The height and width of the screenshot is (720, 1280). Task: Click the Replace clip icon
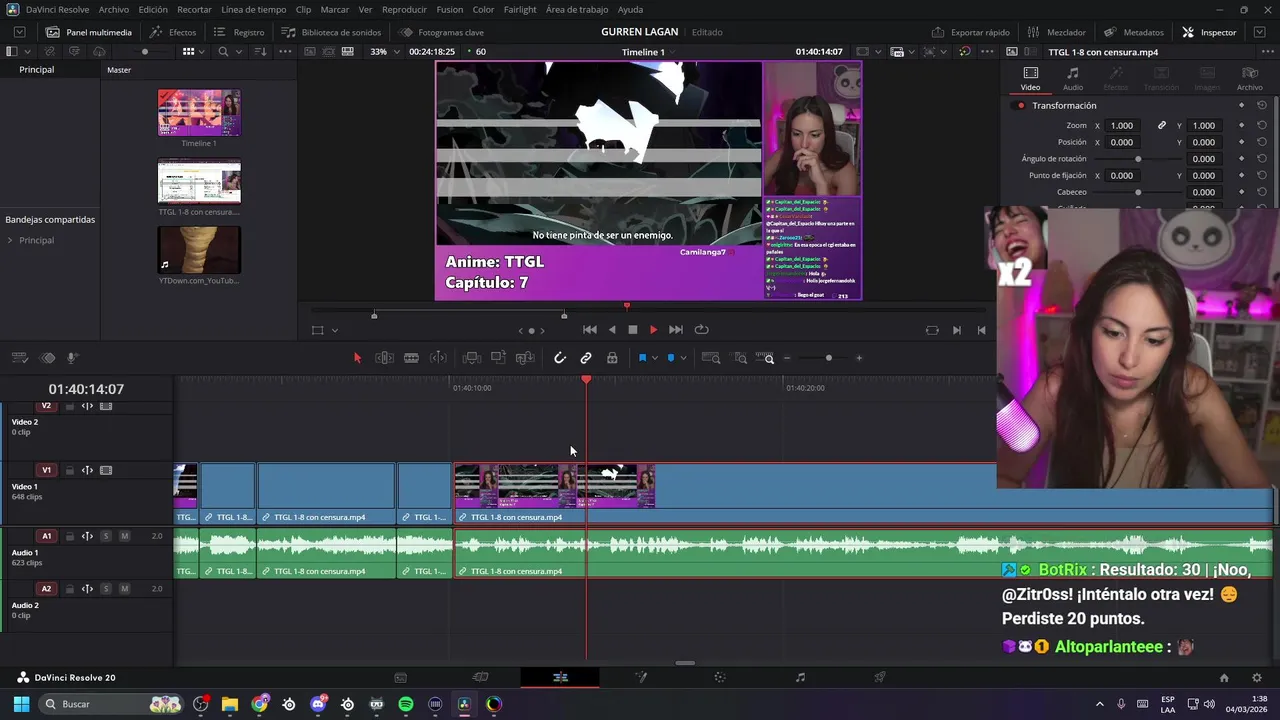pos(525,358)
